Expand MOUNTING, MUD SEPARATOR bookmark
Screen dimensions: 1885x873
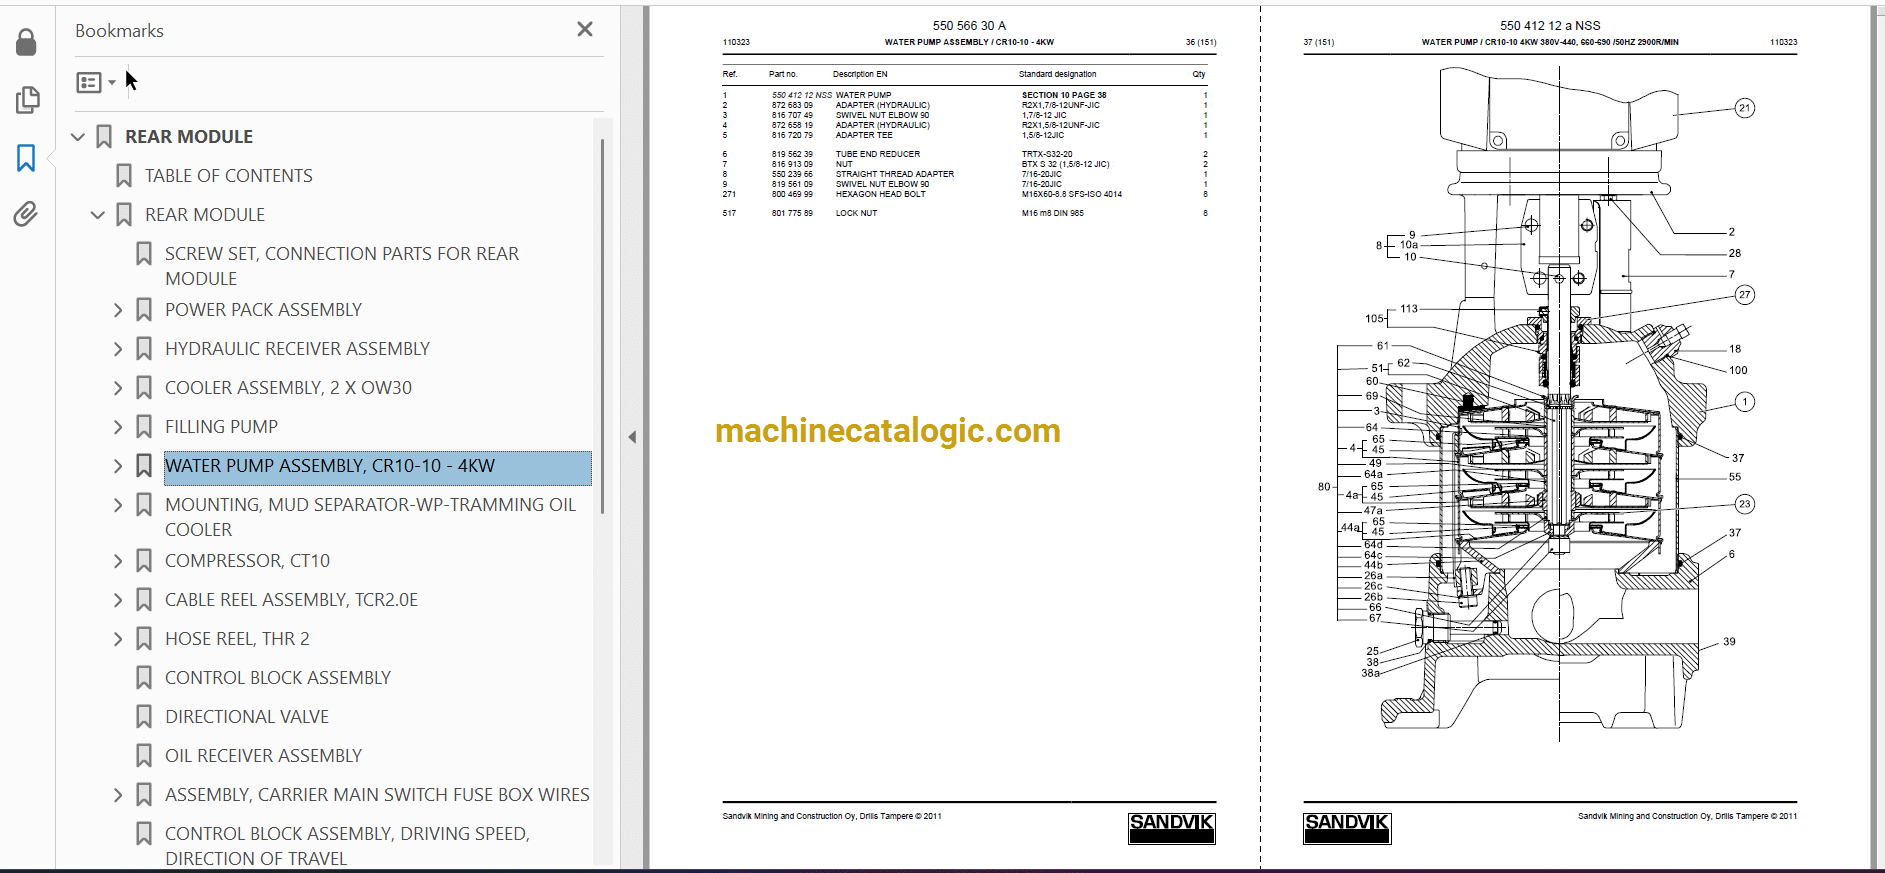[118, 505]
